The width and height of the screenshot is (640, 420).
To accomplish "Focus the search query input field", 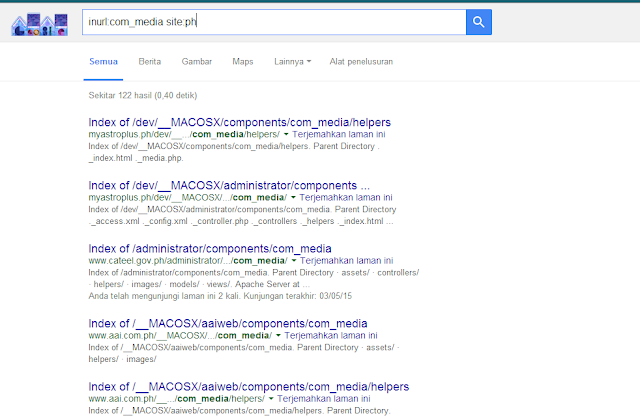I will pyautogui.click(x=274, y=22).
